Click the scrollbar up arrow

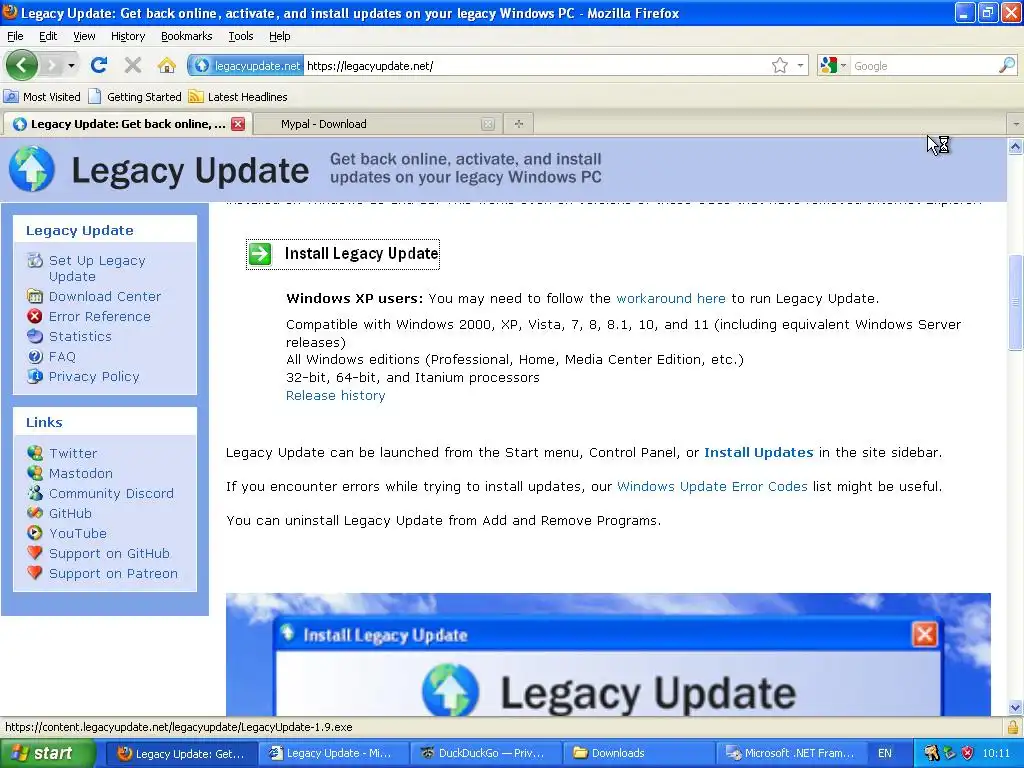1016,146
